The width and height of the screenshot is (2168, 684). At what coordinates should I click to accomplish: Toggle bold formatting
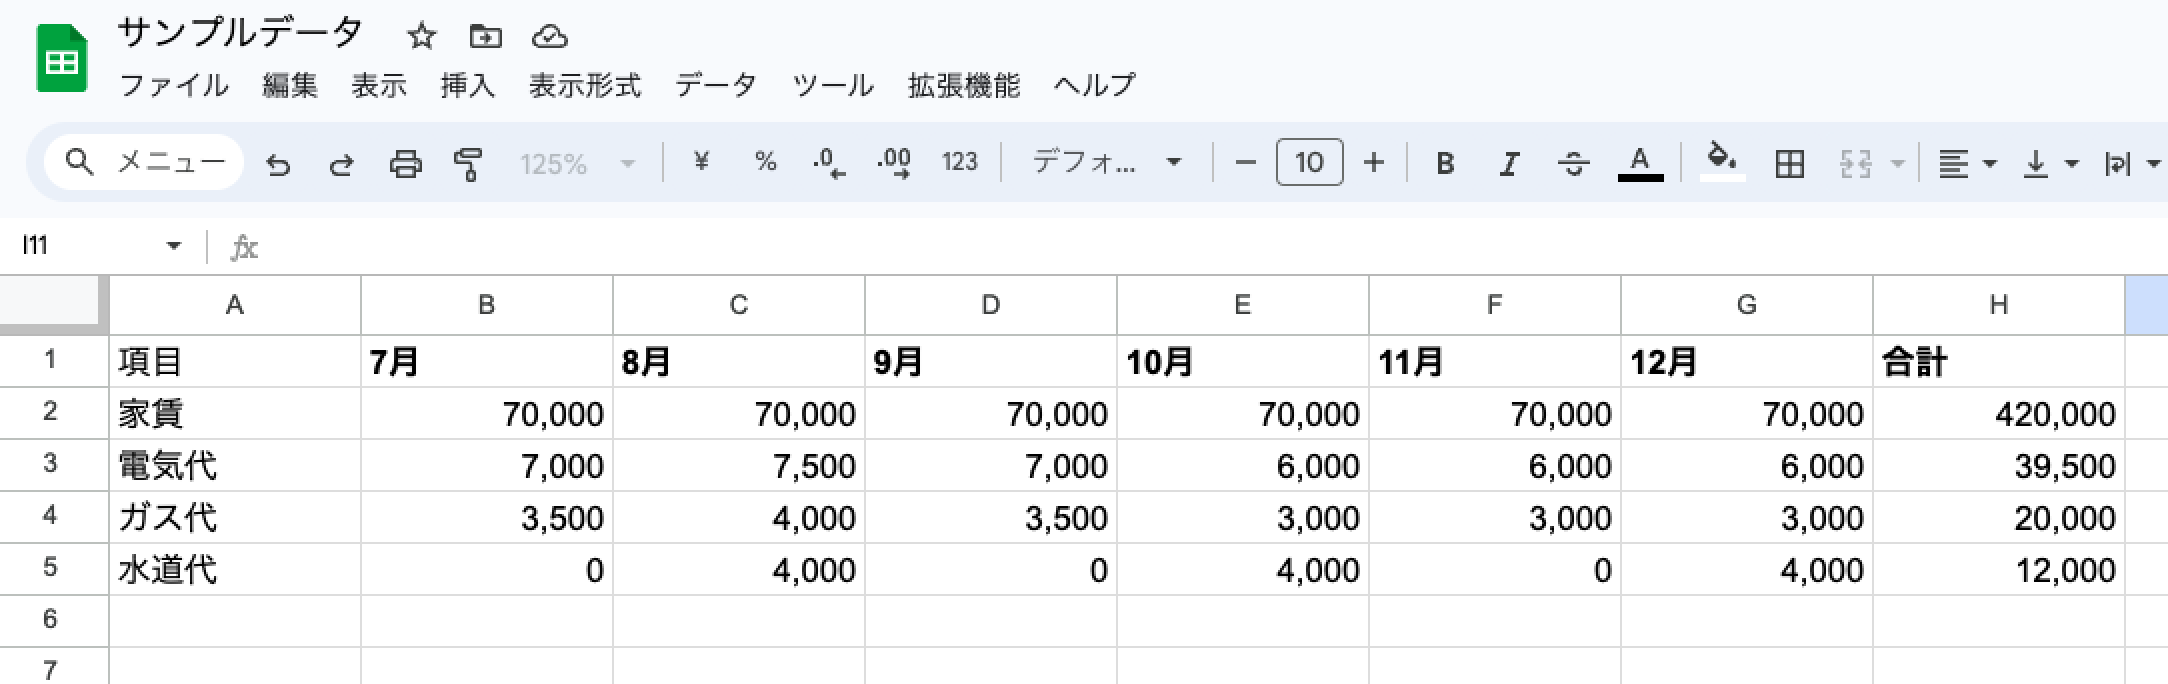click(1445, 163)
